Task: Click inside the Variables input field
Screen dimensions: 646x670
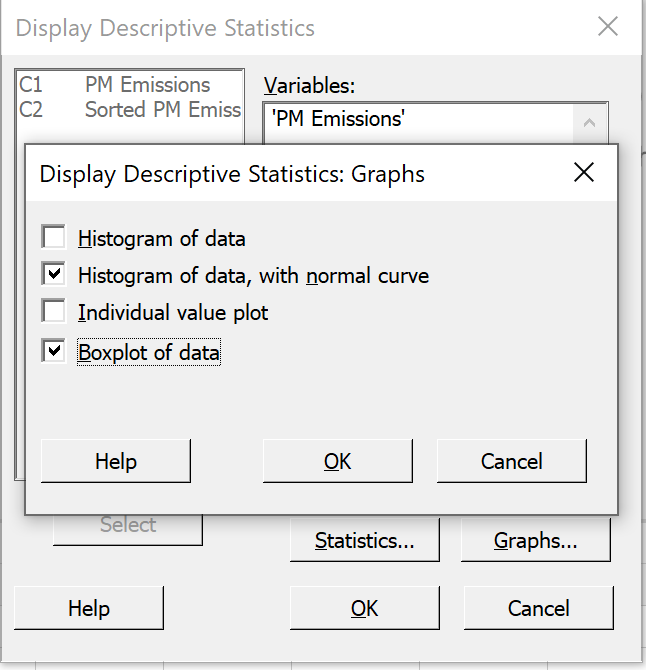Action: [419, 123]
